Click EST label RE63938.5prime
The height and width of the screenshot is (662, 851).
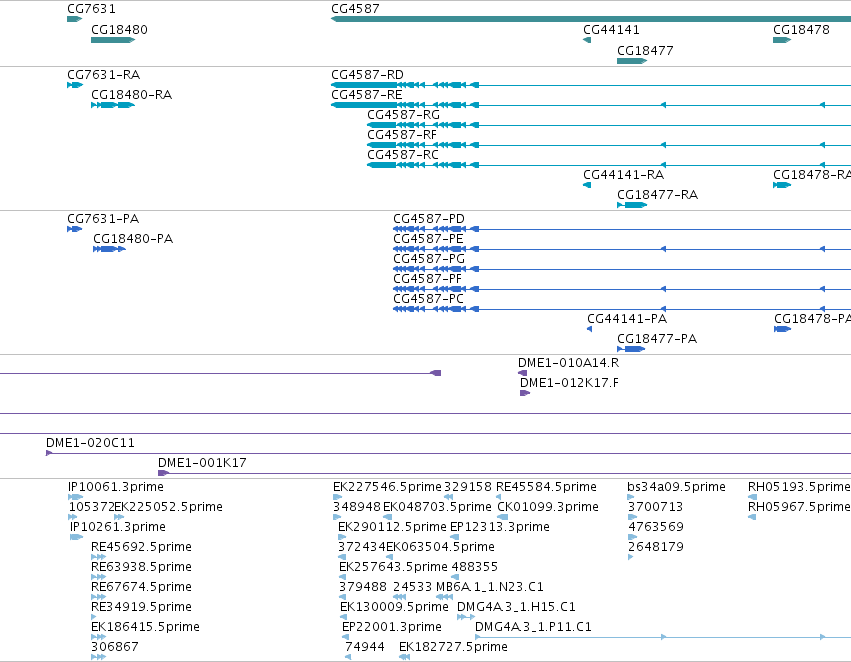141,568
